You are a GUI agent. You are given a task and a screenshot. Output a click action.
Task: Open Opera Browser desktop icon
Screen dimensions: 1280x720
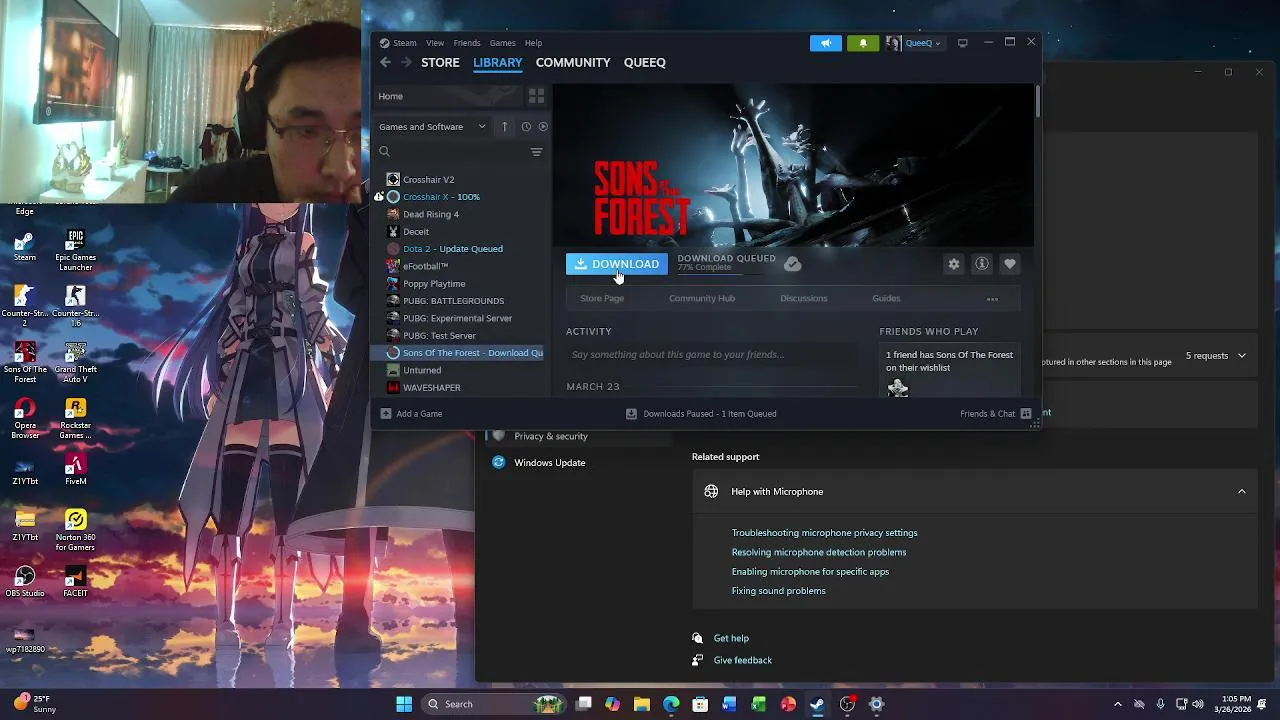tap(25, 419)
